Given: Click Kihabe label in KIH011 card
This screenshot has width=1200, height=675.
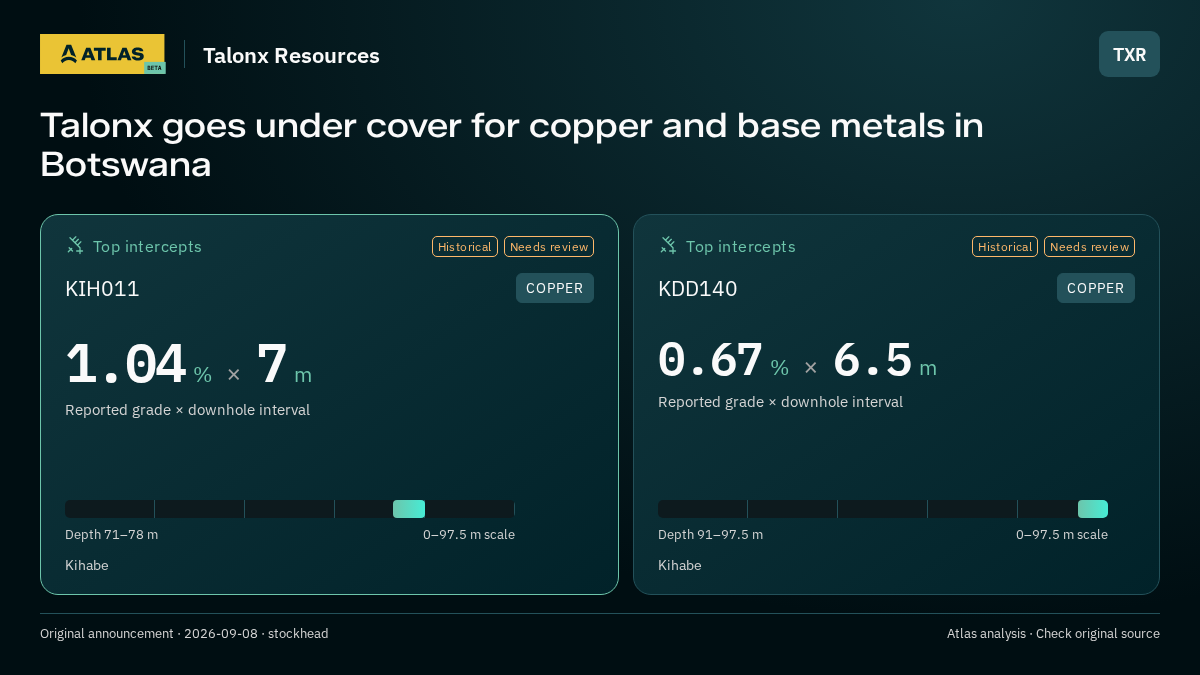Looking at the screenshot, I should click(87, 566).
